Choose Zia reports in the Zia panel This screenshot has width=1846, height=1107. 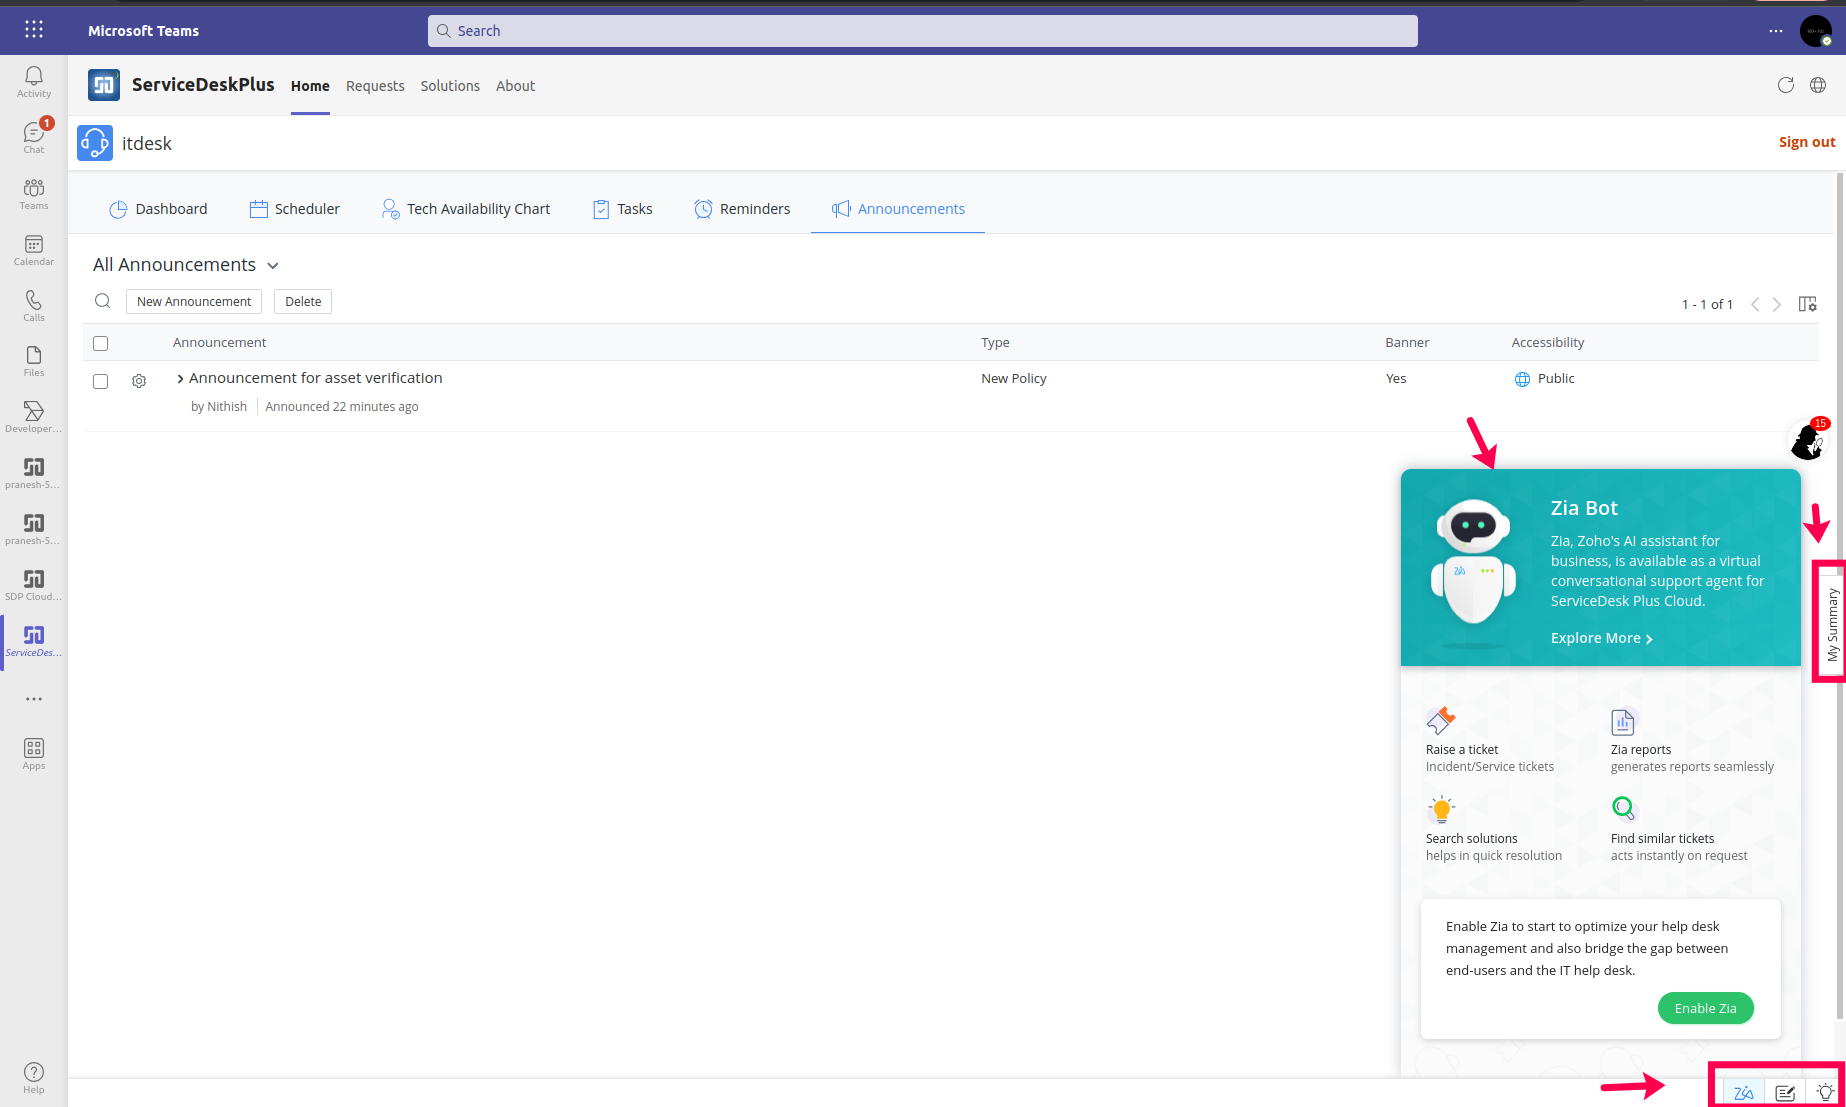click(x=1692, y=741)
